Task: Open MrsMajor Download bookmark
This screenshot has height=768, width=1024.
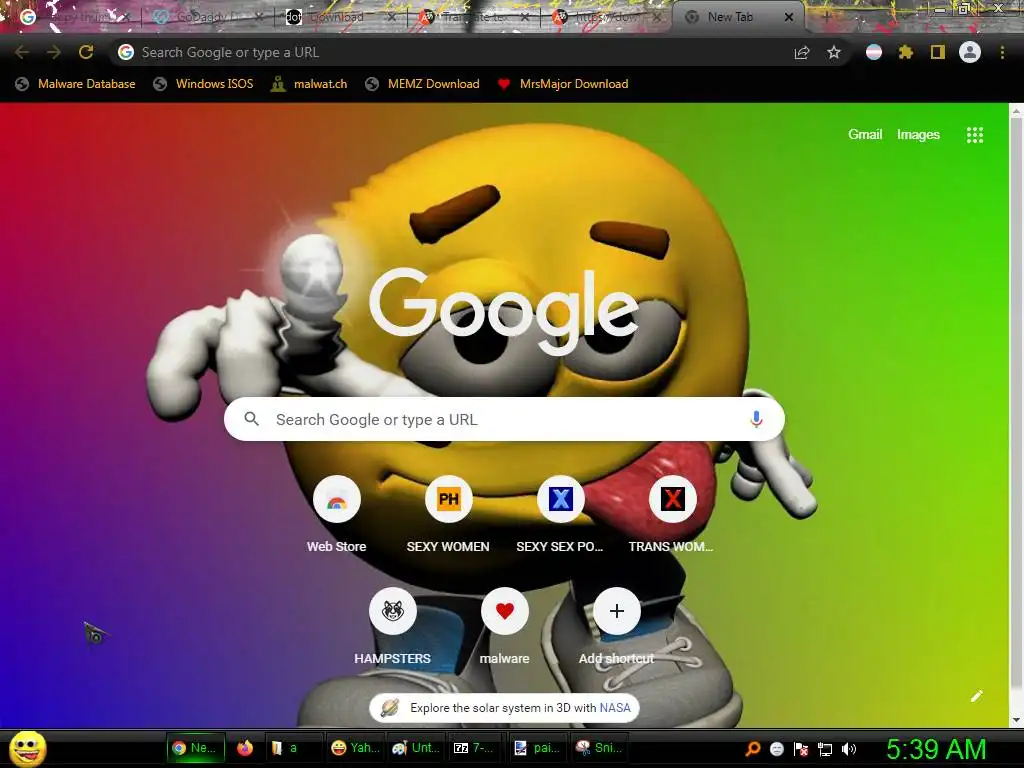Action: (x=563, y=84)
